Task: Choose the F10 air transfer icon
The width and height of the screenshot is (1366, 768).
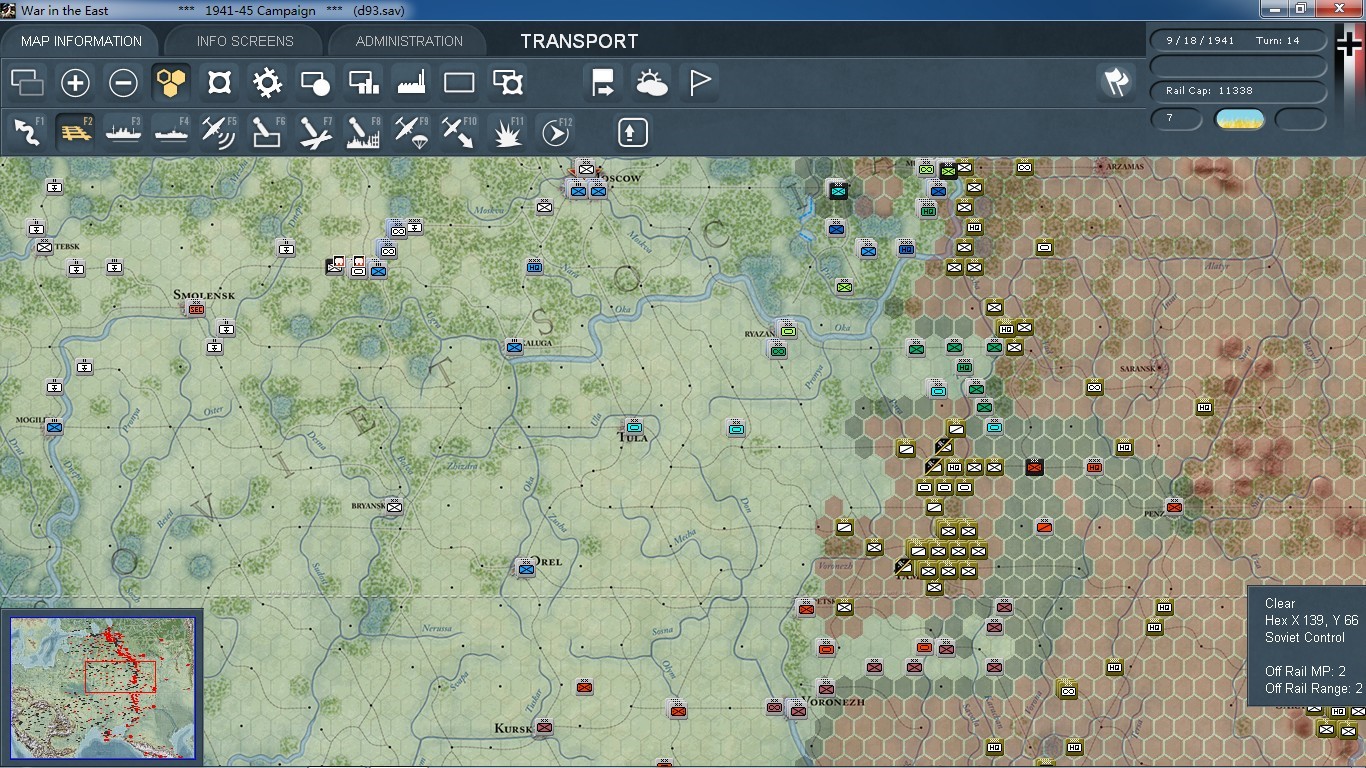Action: click(459, 132)
